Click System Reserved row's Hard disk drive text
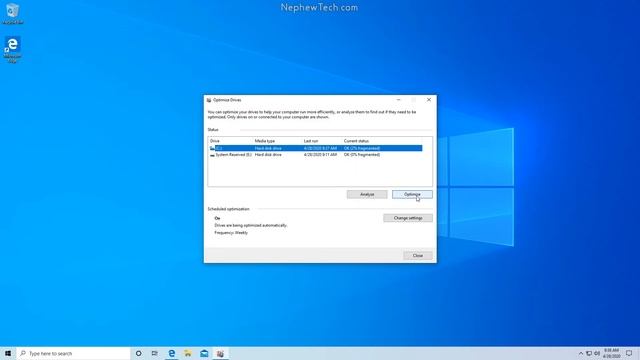Viewport: 640px width, 360px height. [x=268, y=155]
